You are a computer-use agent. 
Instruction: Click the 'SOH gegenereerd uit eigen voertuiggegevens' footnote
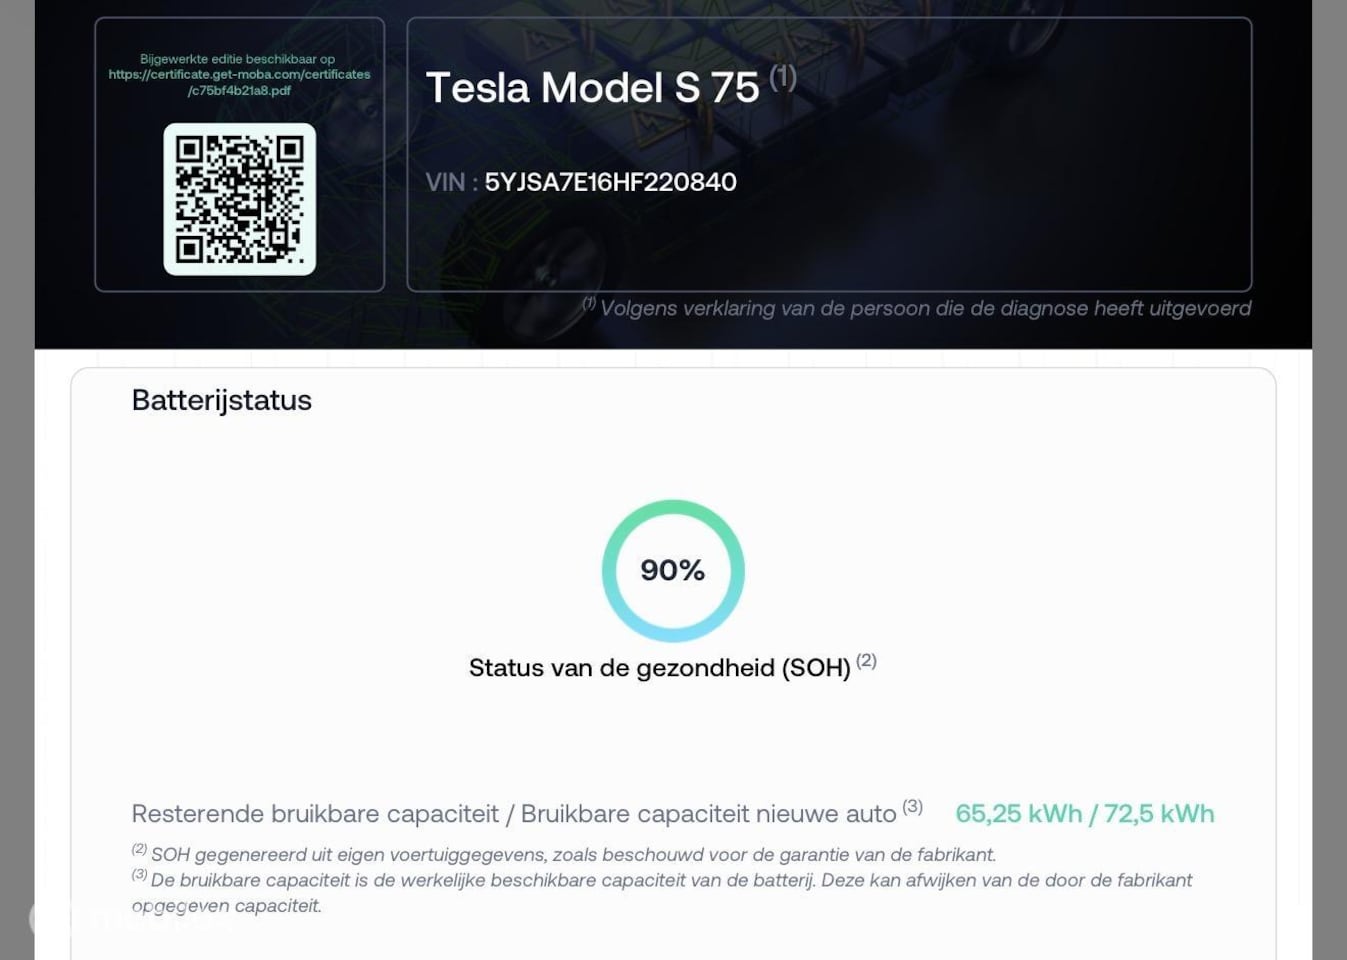[x=573, y=855]
